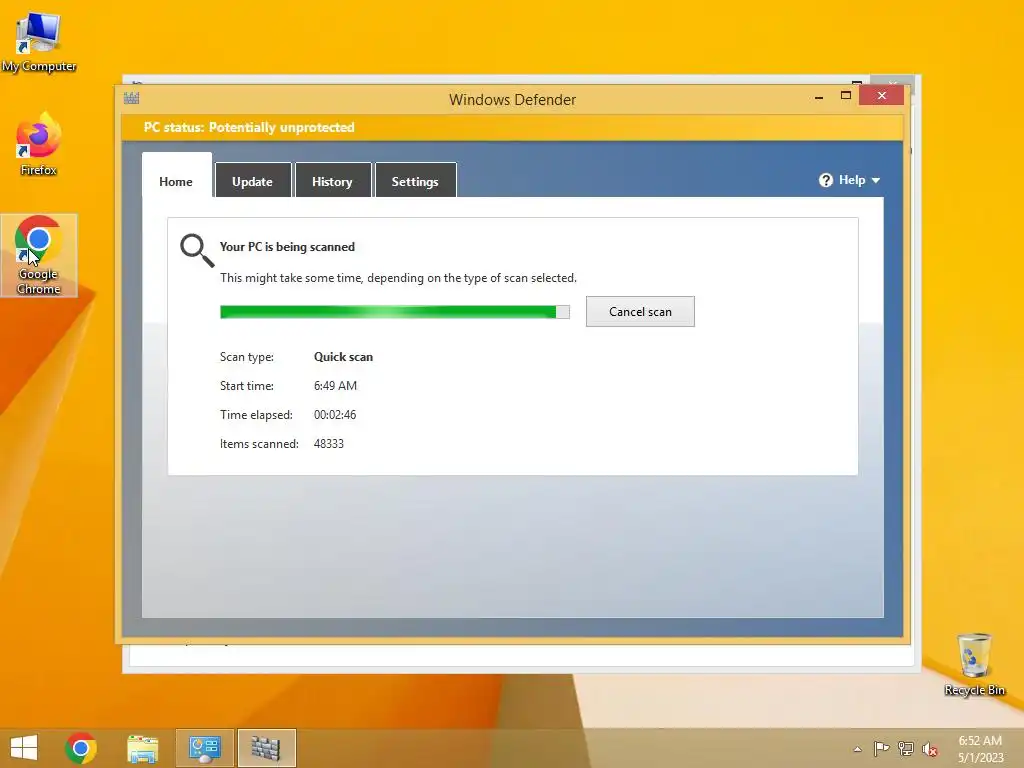Minimize the Windows Defender window
Screen dimensions: 1024x768
point(819,97)
